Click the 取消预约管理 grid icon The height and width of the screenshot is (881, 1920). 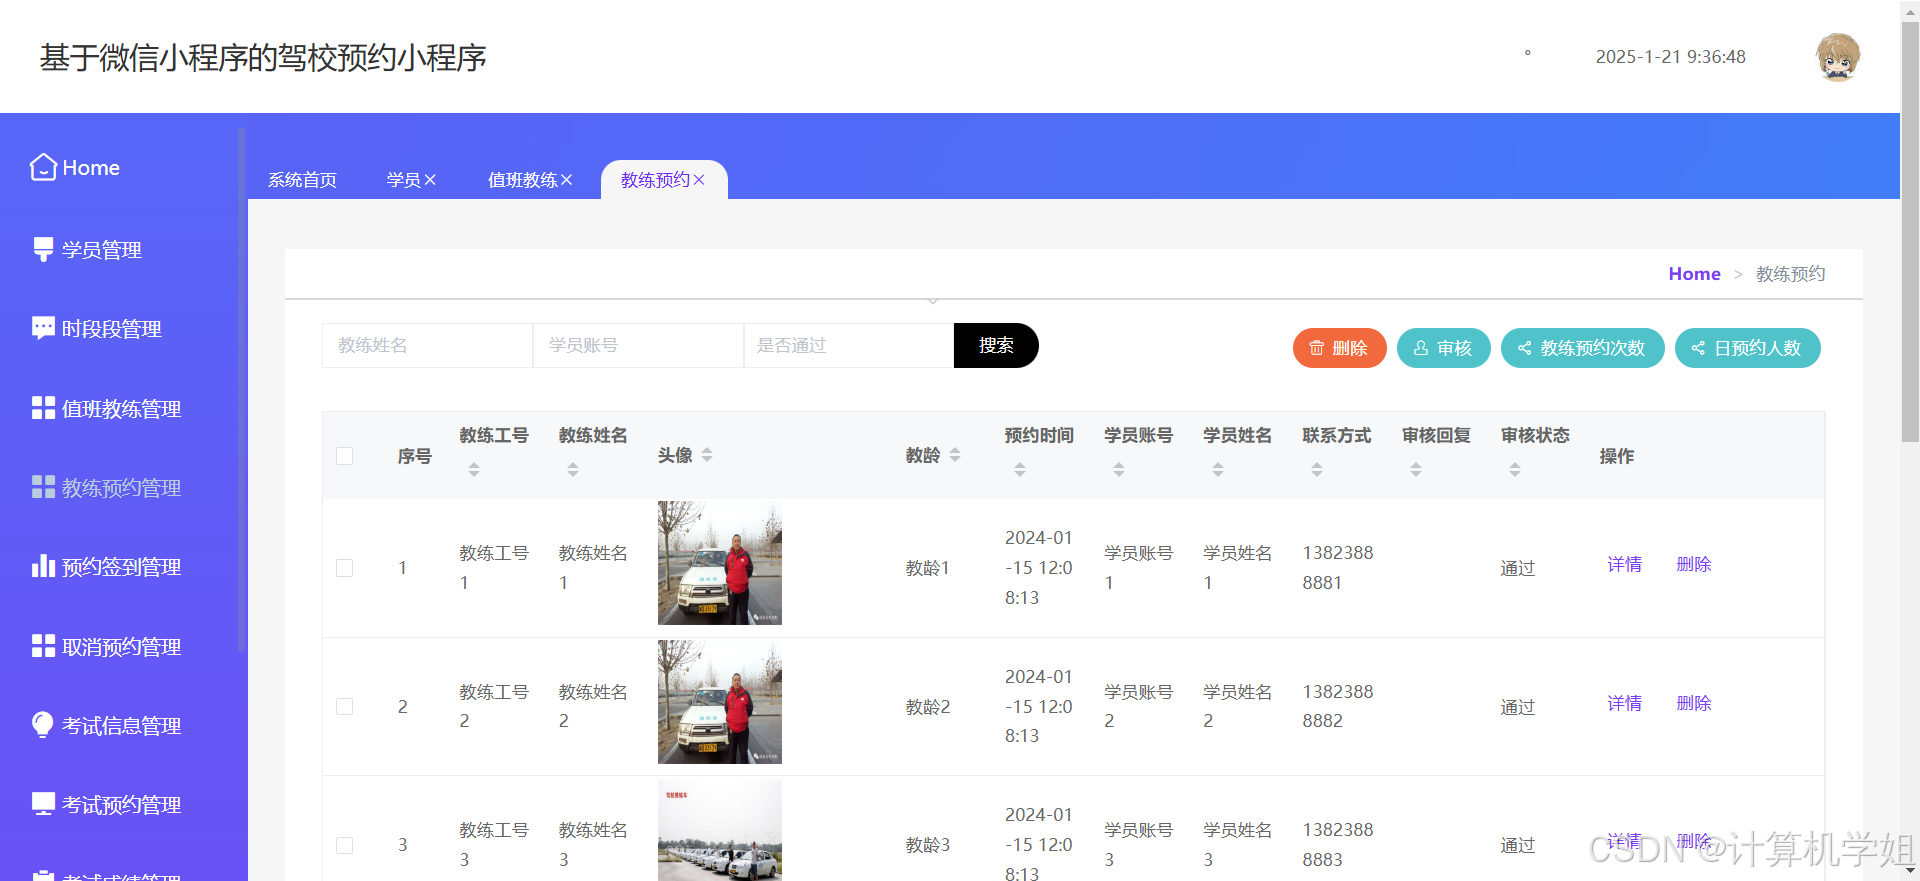click(43, 646)
